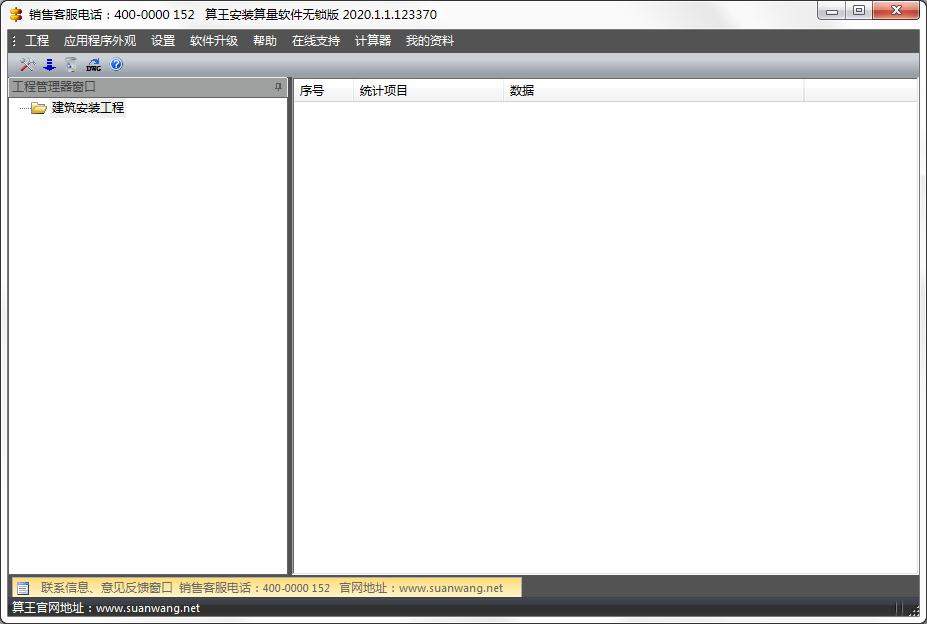Image resolution: width=927 pixels, height=624 pixels.
Task: Open the 在线支持 menu
Action: click(x=316, y=41)
